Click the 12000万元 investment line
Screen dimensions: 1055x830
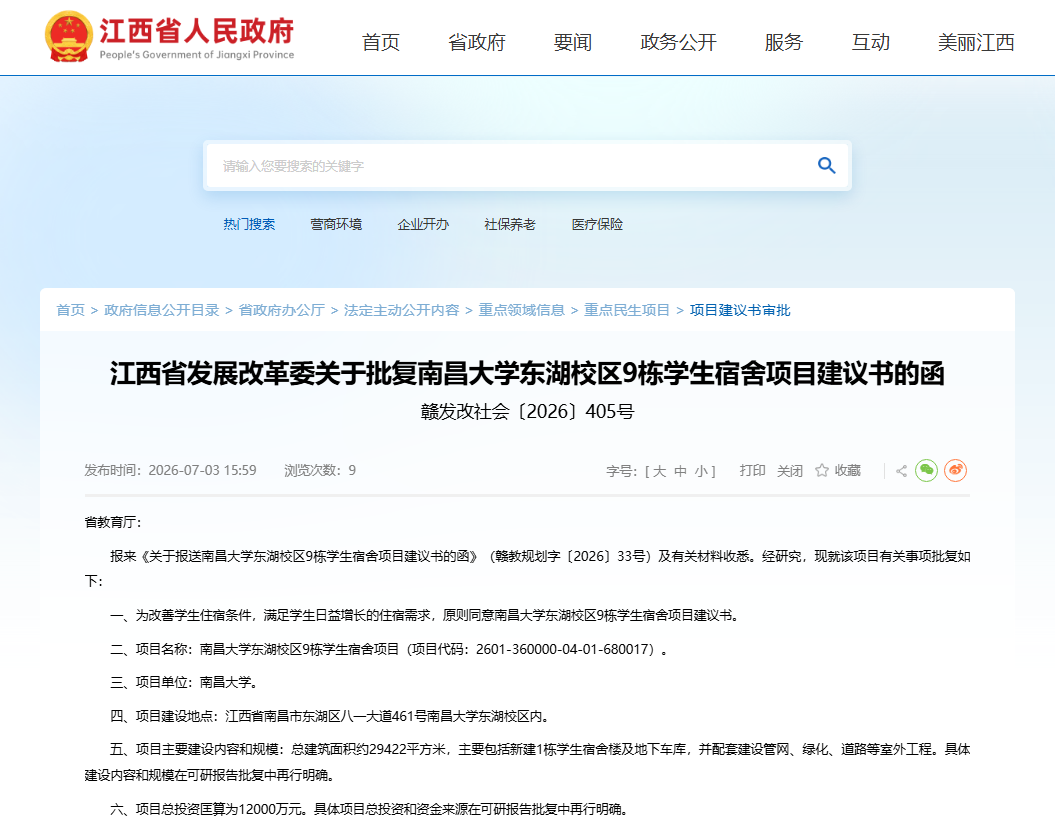click(x=370, y=809)
